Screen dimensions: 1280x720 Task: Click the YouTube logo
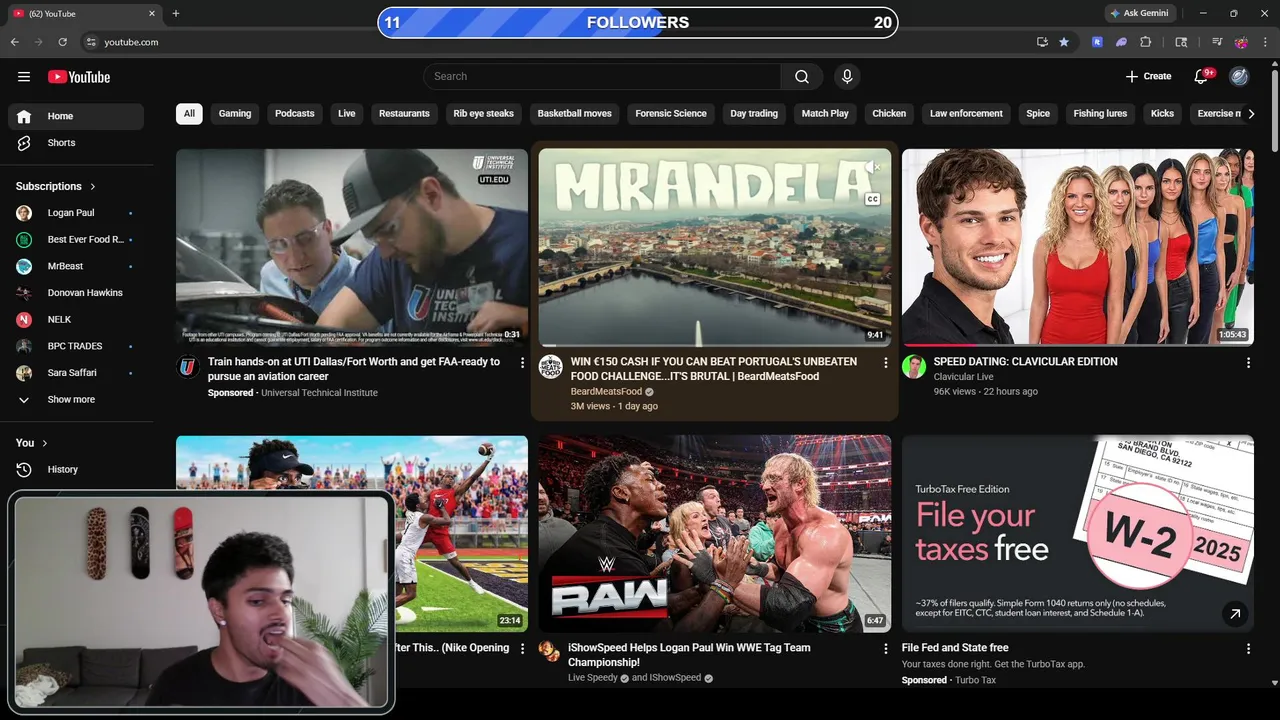click(x=79, y=77)
